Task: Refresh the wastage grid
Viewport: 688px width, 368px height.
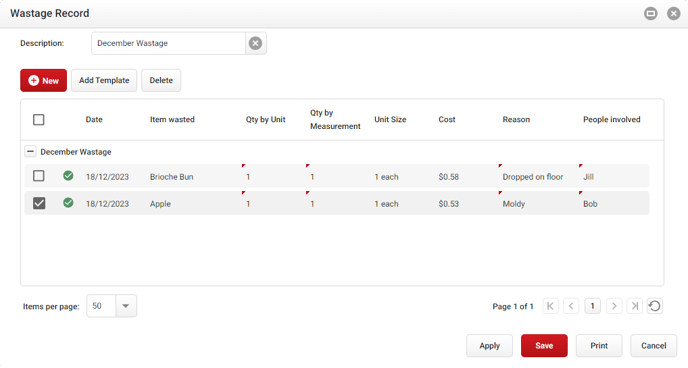Action: coord(655,306)
